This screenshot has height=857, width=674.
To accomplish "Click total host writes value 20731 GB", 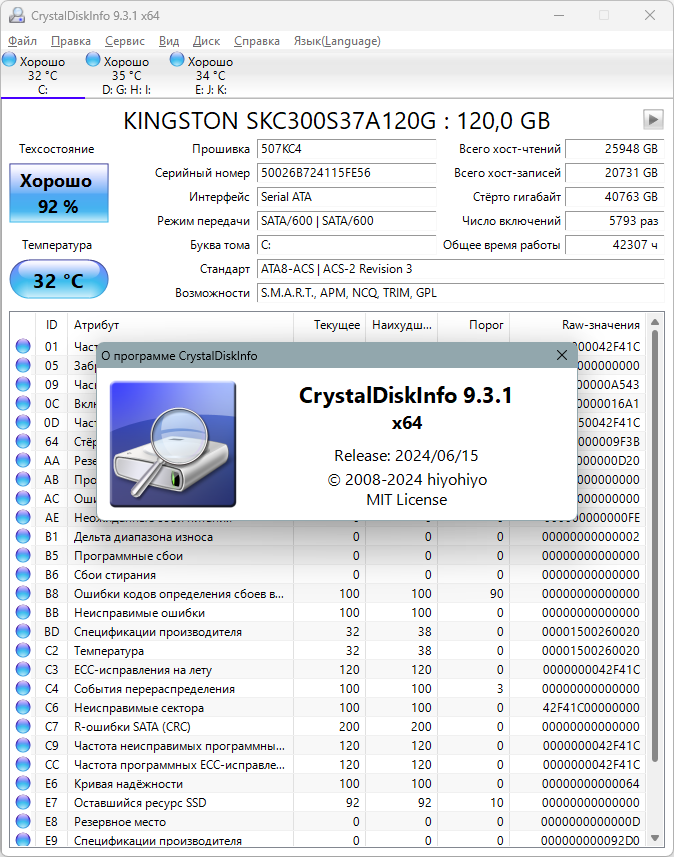I will [x=614, y=173].
